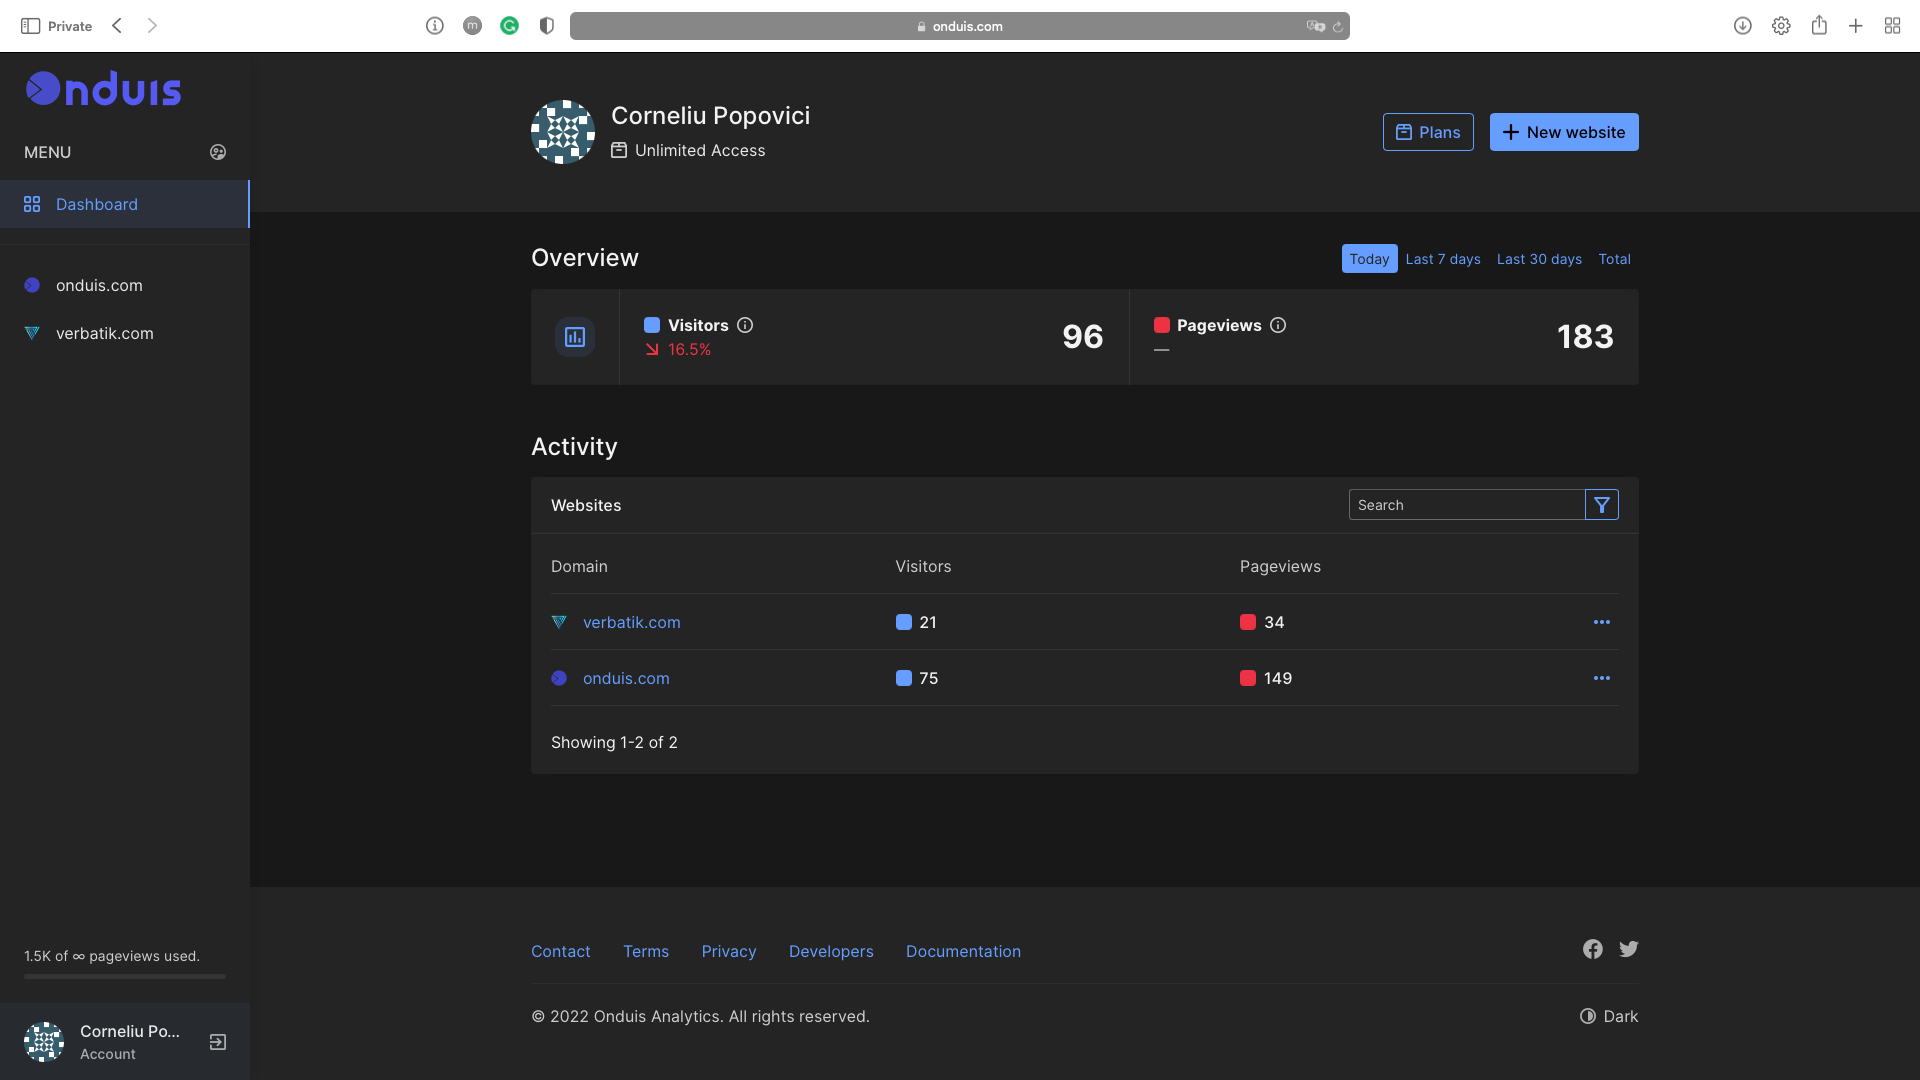Open Corneliu Po... account avatar in sidebar
The image size is (1920, 1080).
click(44, 1042)
